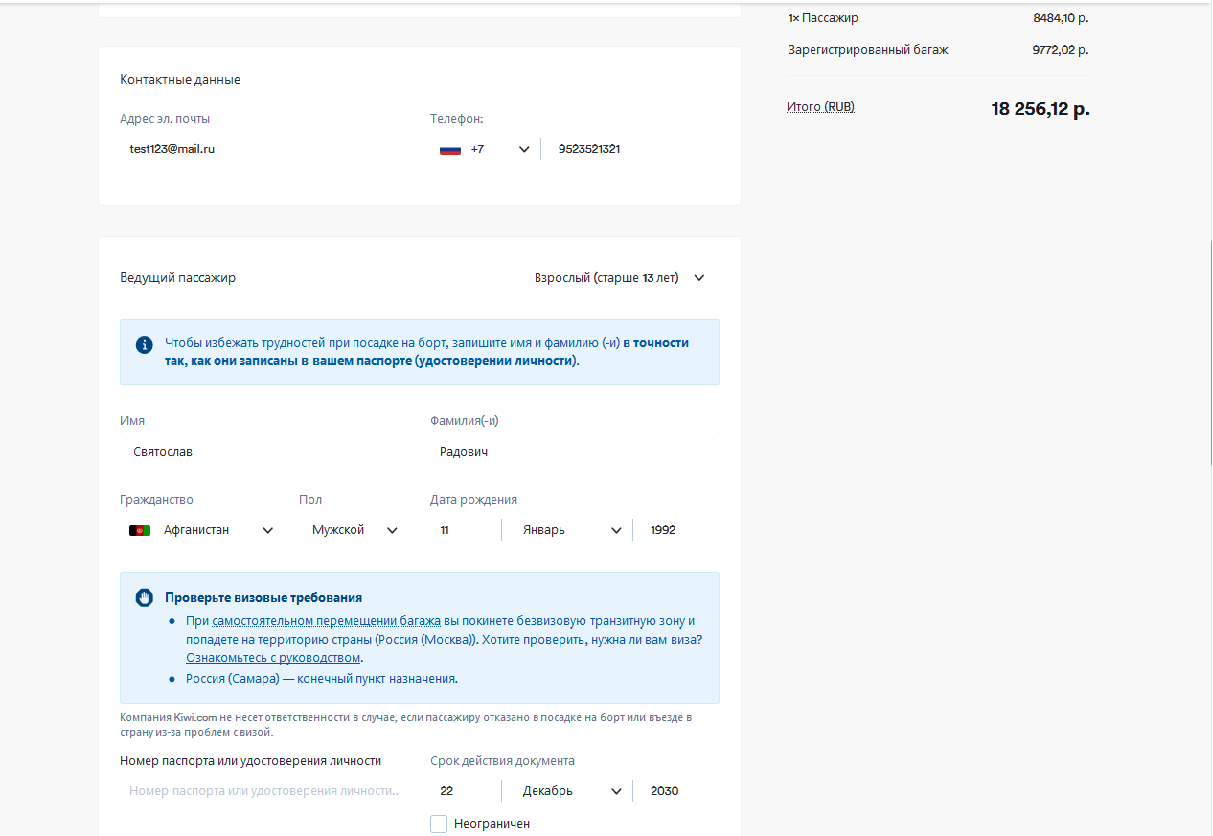Click the Ведущий пассажир heading
The image size is (1213, 836).
coord(178,278)
